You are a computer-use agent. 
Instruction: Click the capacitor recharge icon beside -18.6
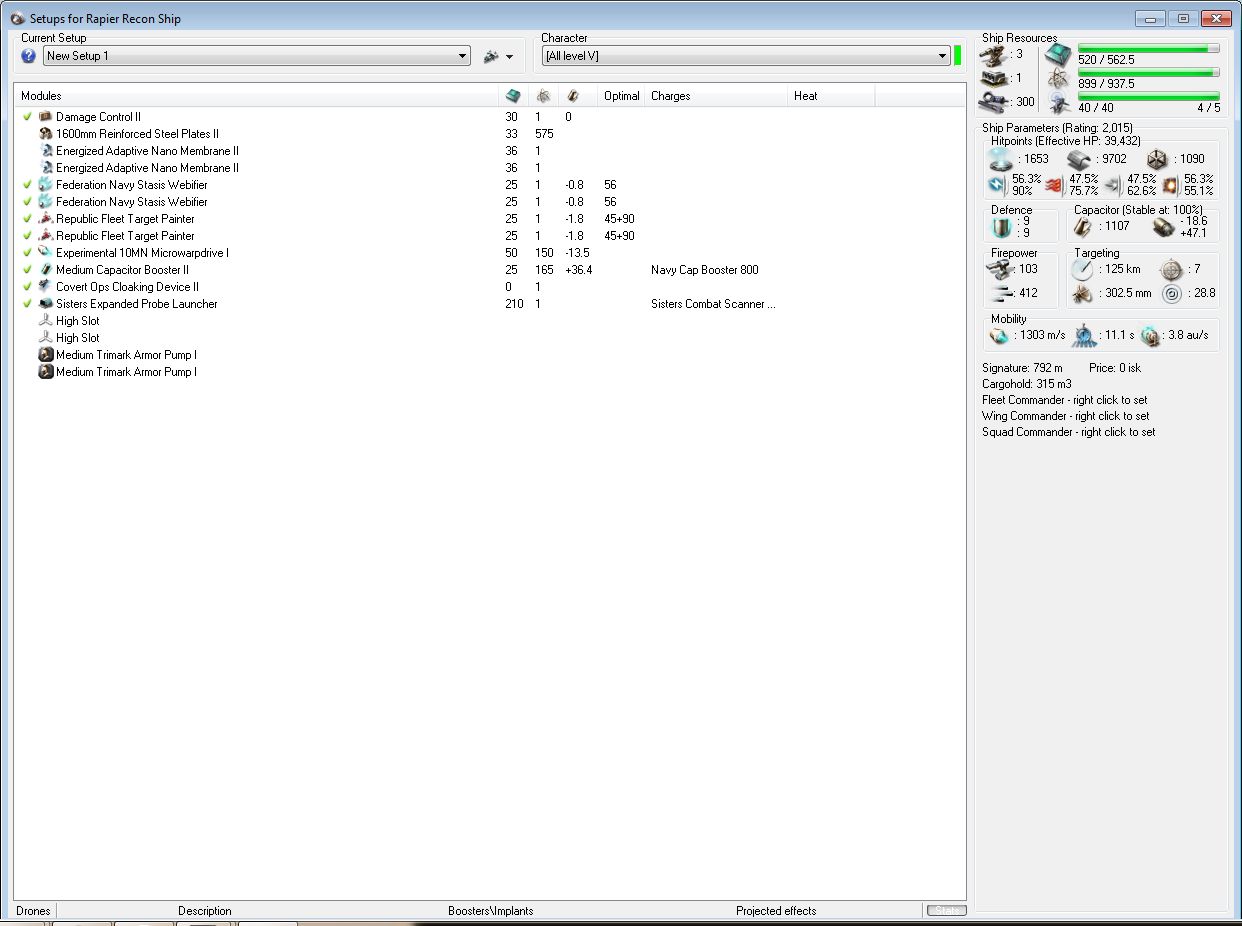(x=1162, y=228)
